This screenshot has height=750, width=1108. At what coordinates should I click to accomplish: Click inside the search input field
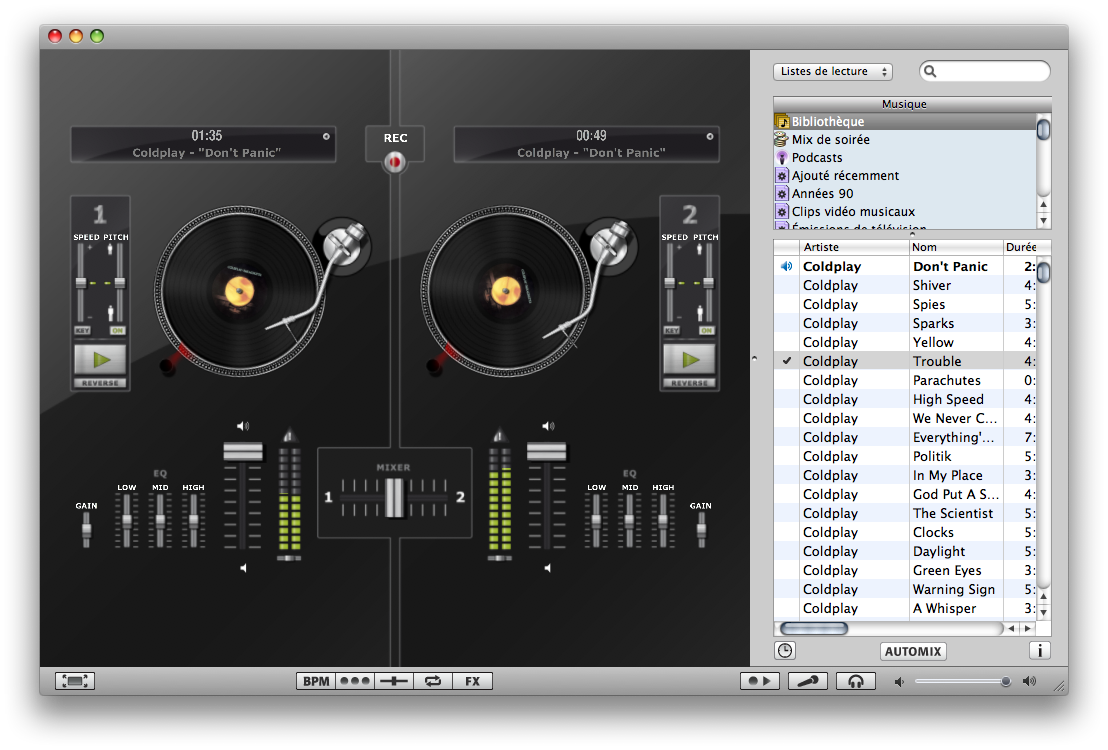click(x=984, y=71)
